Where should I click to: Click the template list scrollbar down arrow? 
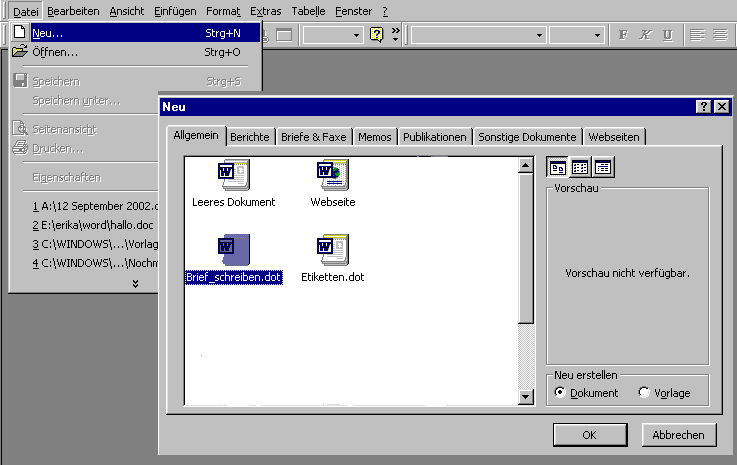coord(527,397)
